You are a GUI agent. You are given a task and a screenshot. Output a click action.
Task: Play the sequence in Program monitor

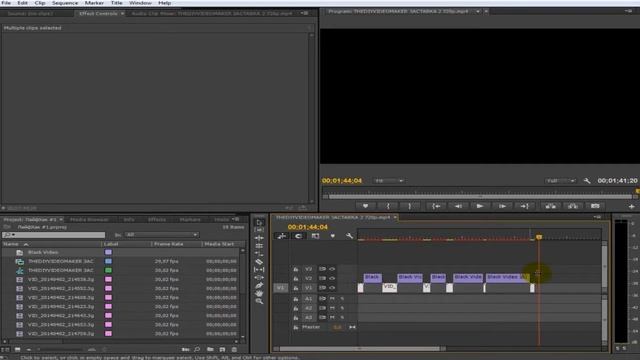pos(480,206)
